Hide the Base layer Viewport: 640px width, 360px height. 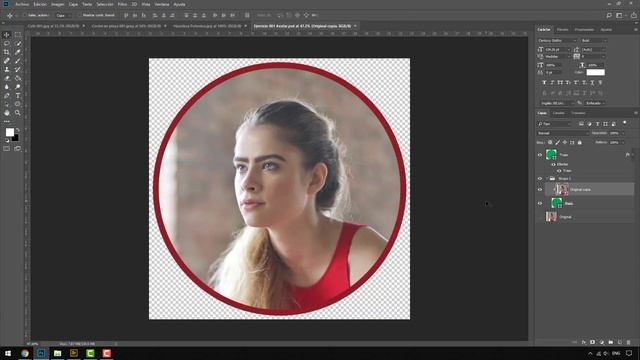540,203
